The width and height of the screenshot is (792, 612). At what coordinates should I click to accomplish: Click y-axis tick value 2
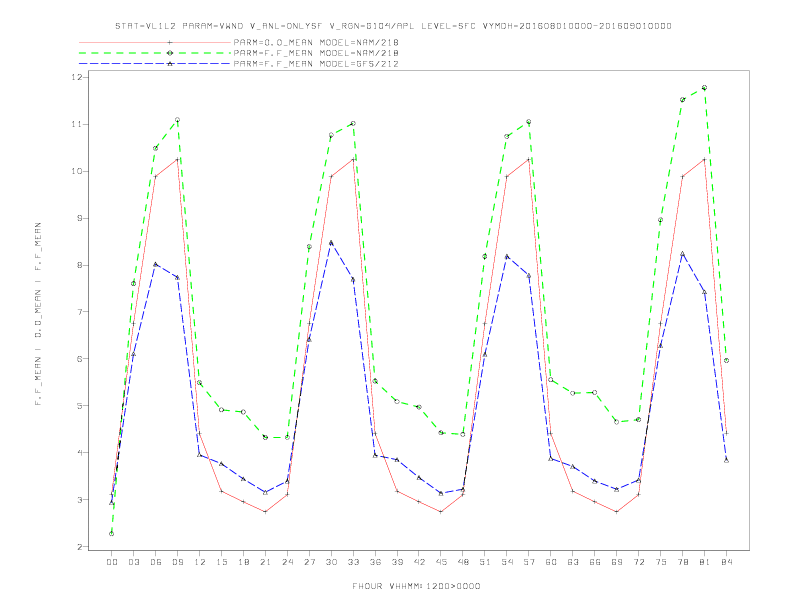tap(80, 546)
